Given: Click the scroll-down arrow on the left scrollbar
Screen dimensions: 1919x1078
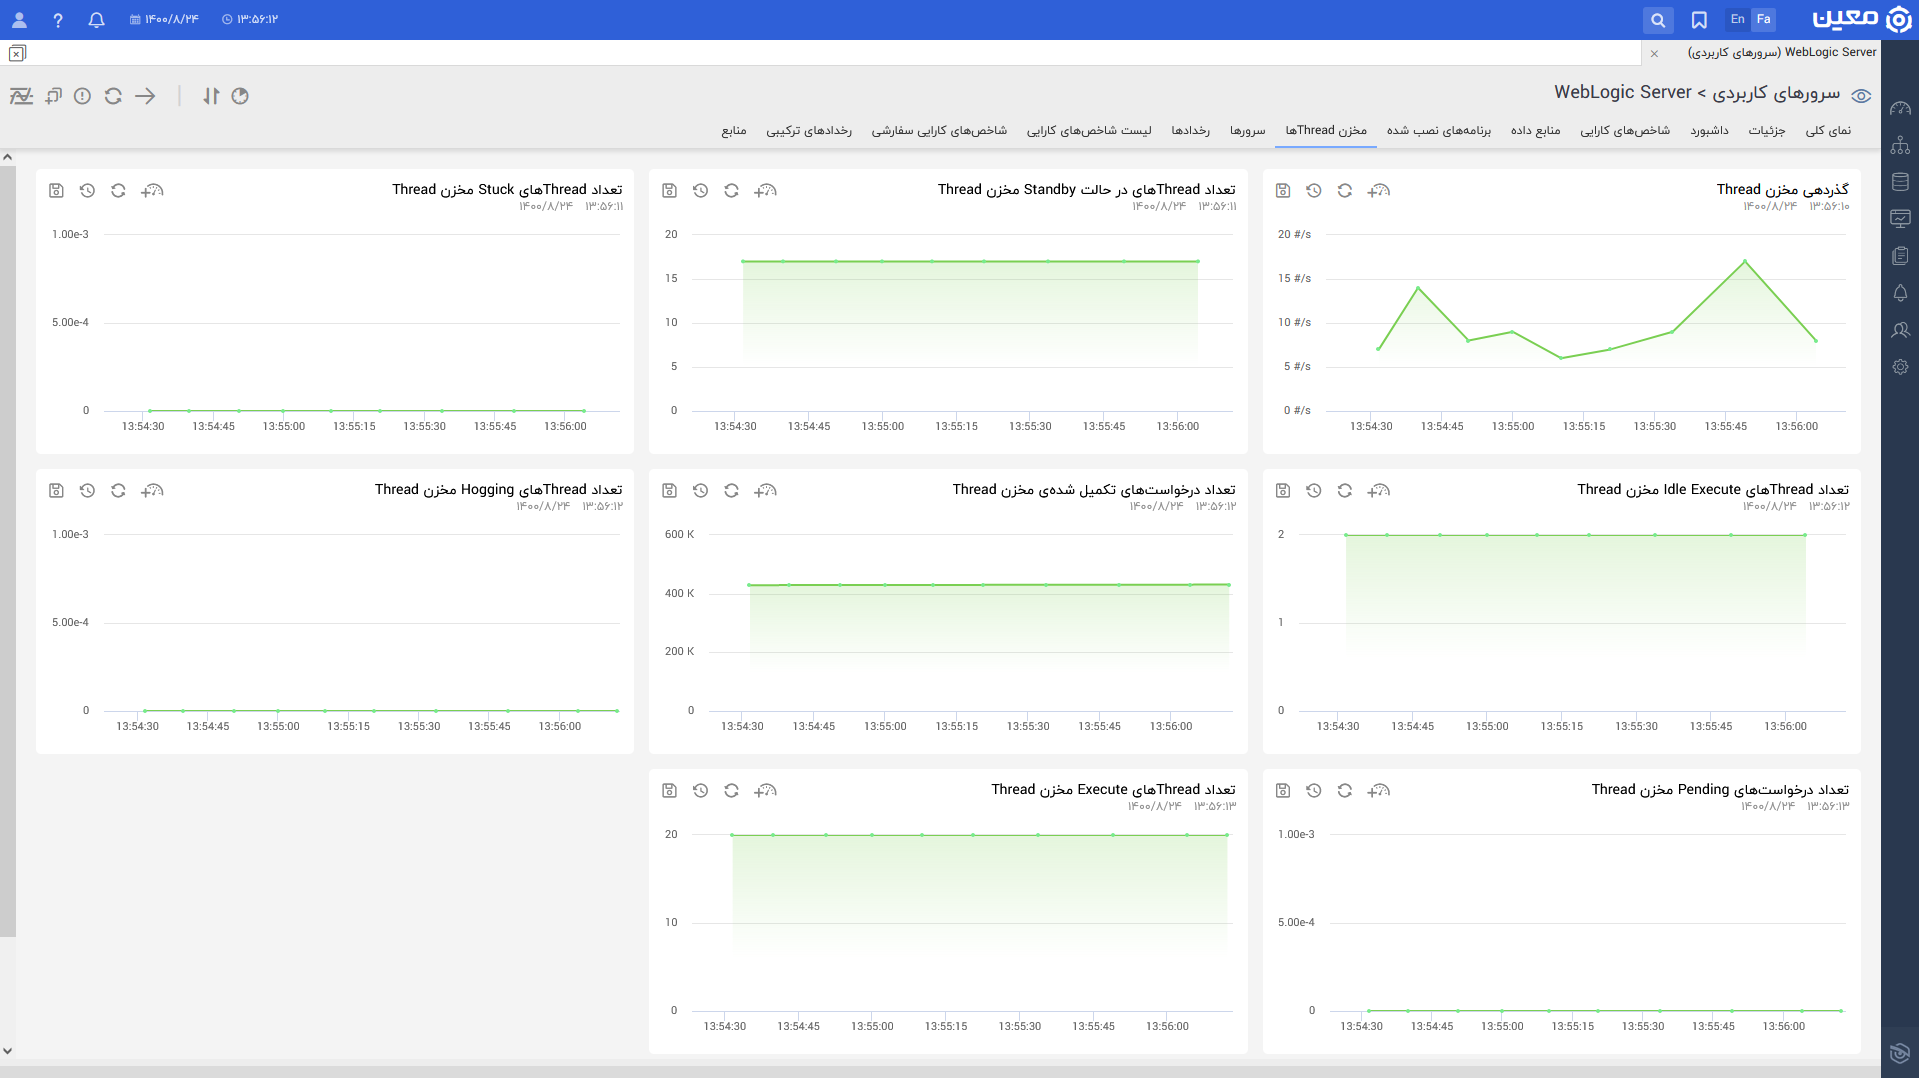Looking at the screenshot, I should (x=7, y=1051).
